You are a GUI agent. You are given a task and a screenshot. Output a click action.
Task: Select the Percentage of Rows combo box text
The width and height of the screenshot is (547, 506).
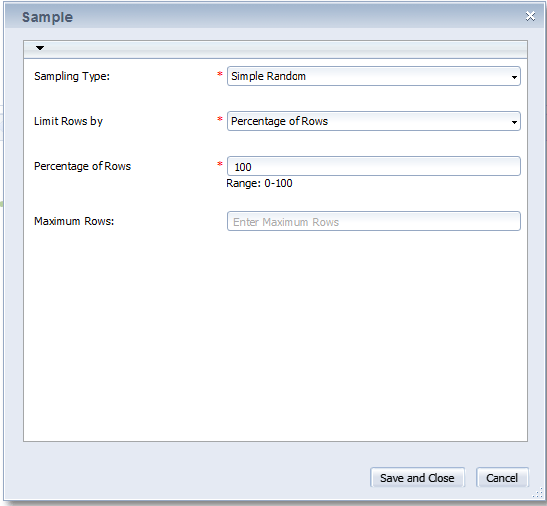click(x=279, y=121)
